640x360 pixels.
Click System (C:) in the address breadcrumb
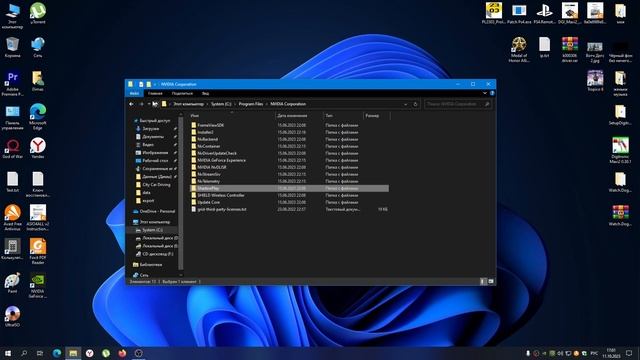pyautogui.click(x=221, y=104)
